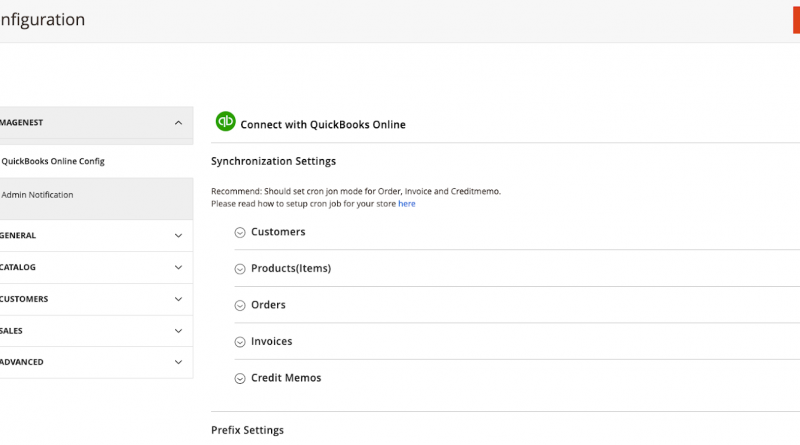
Task: Open the Credit Memos section label
Action: pyautogui.click(x=286, y=378)
